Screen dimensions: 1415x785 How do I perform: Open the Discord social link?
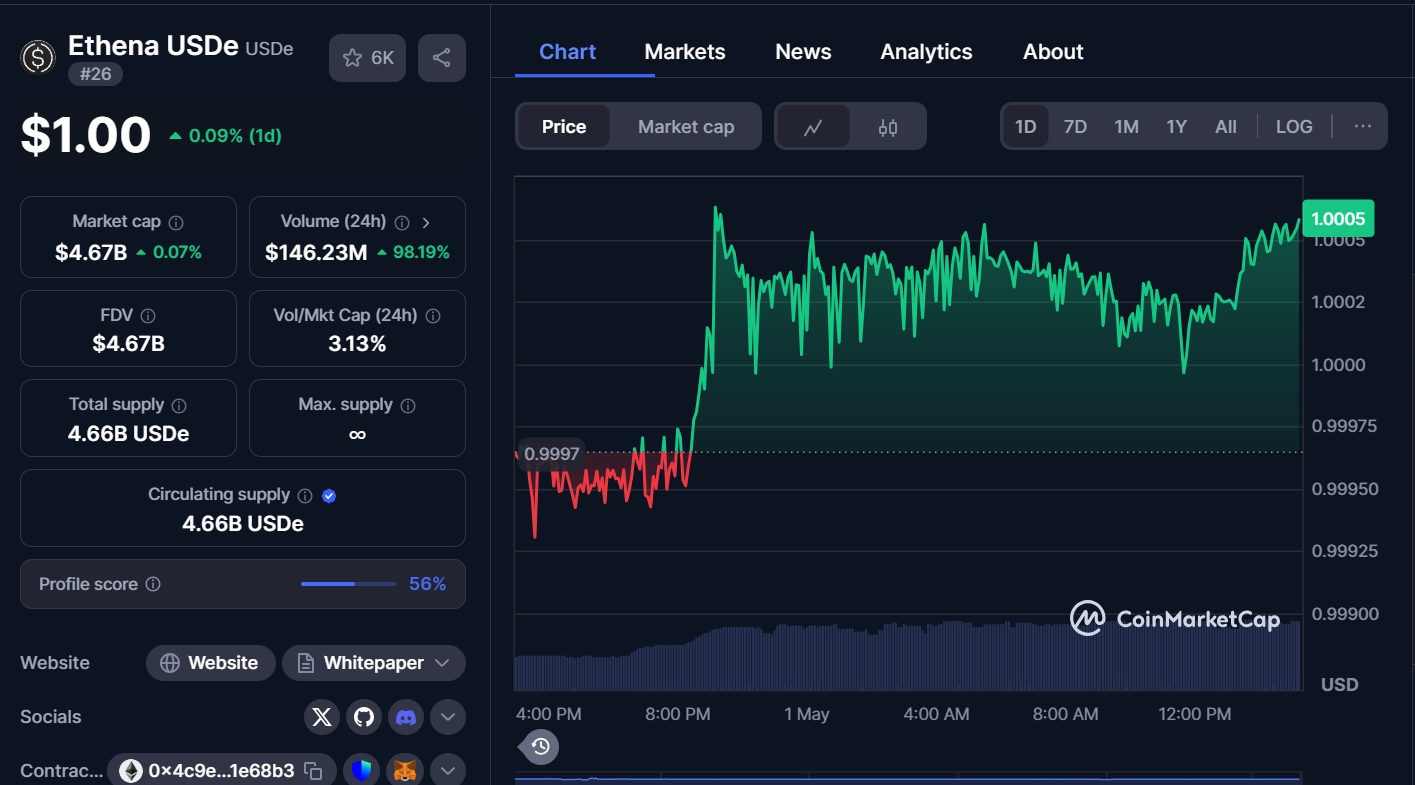(406, 717)
